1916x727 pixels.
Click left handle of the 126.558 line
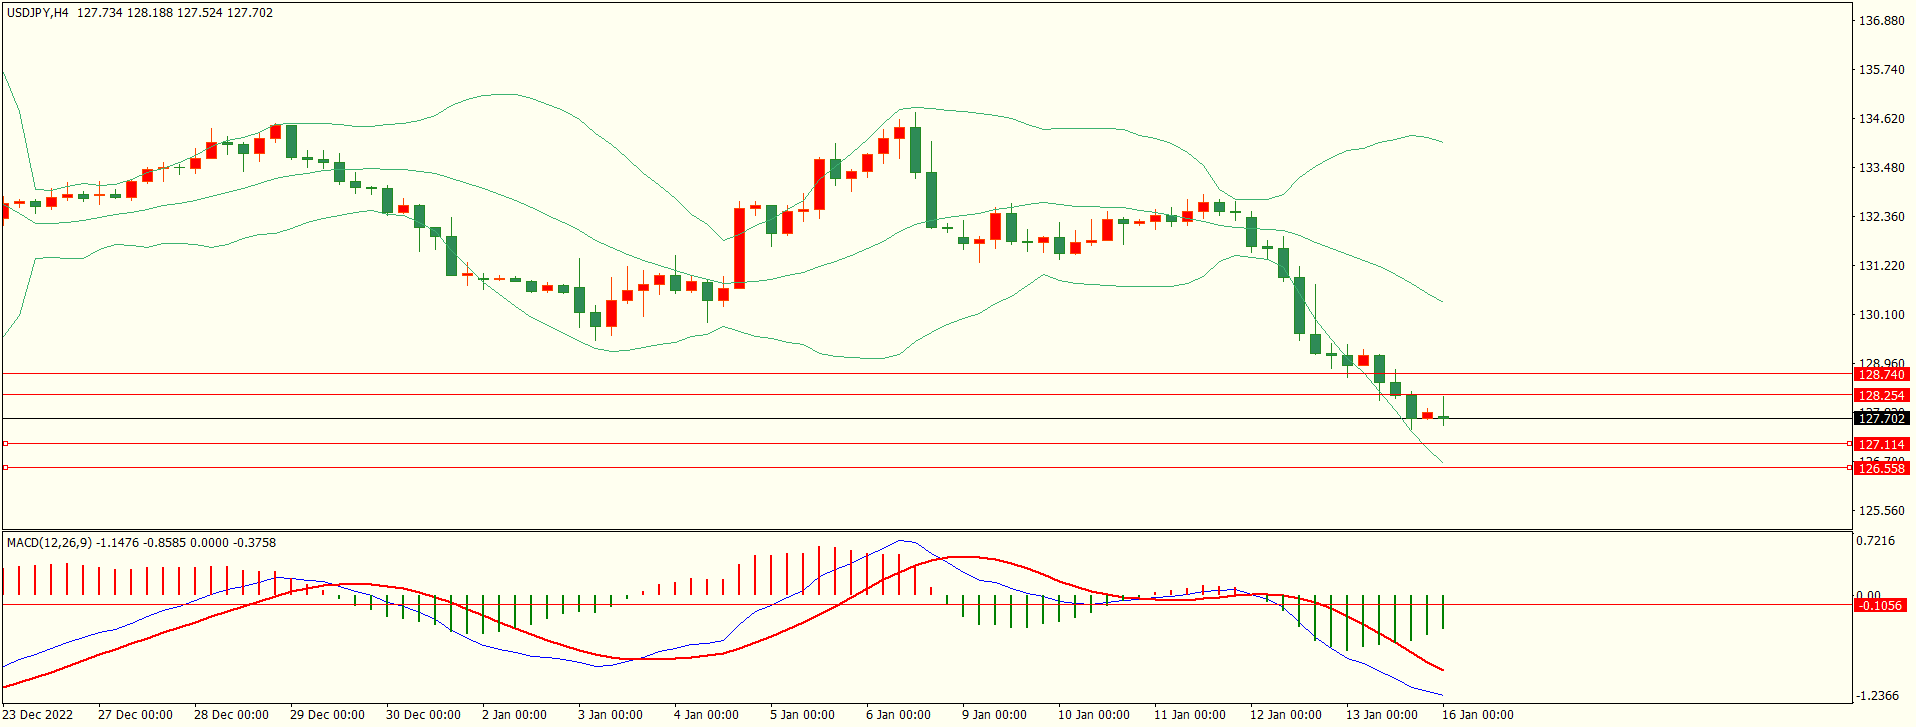[x=5, y=467]
